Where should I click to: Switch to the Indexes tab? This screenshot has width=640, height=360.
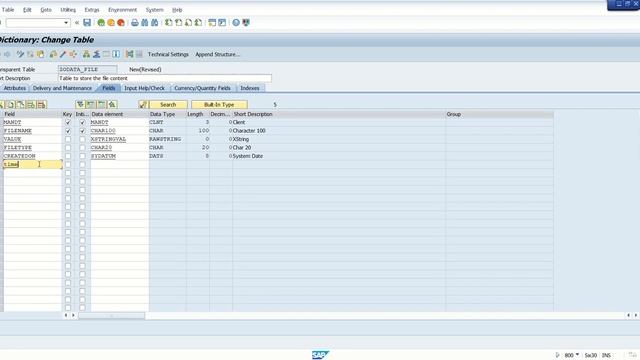point(250,88)
